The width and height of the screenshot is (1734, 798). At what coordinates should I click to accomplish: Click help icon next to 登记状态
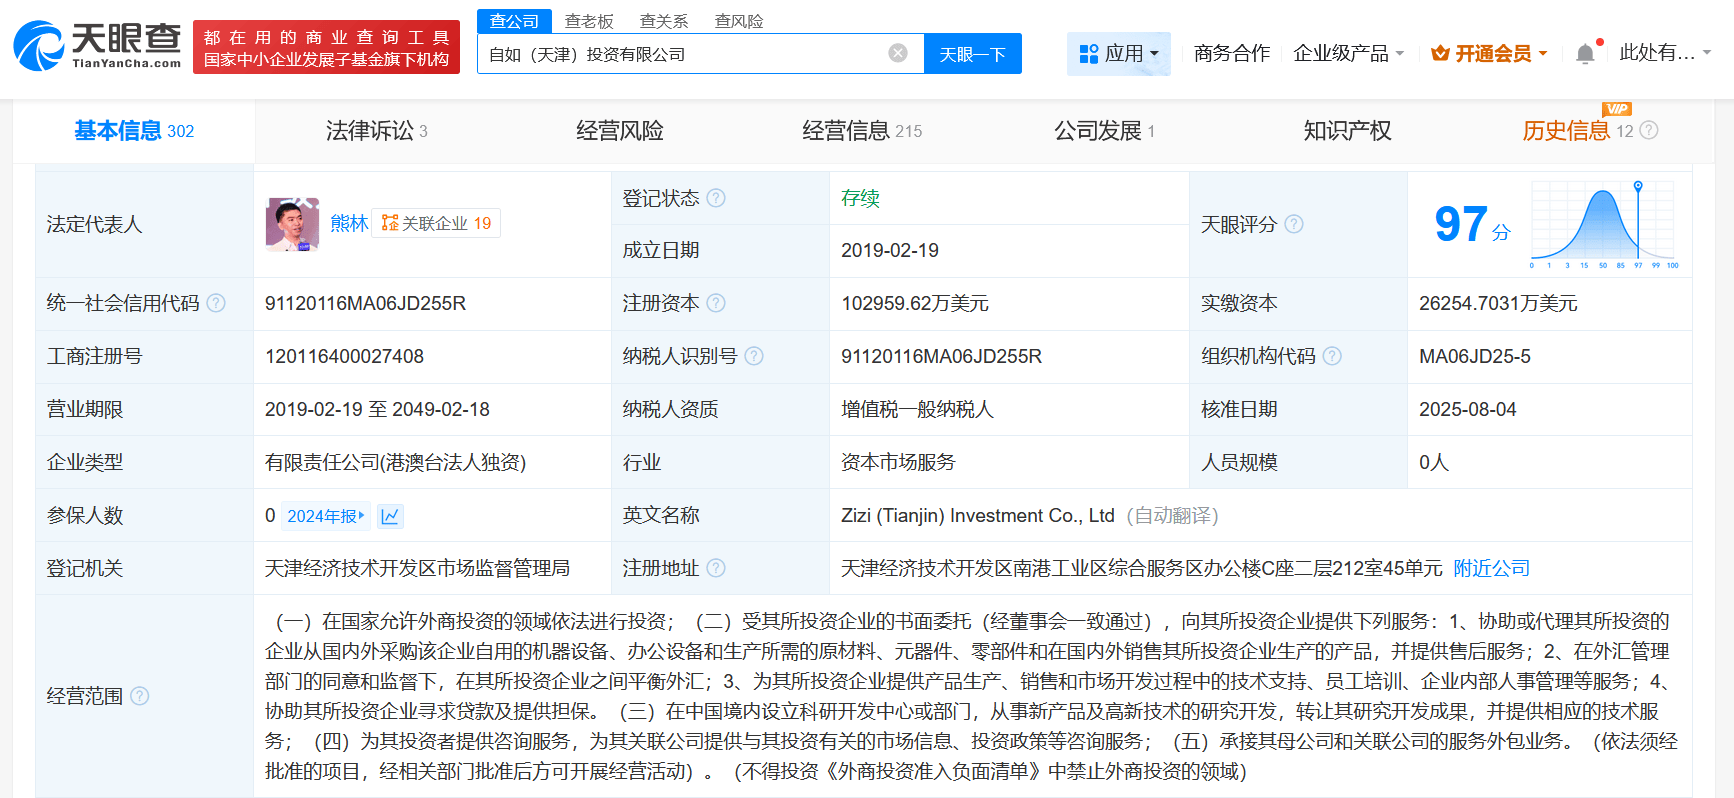716,198
